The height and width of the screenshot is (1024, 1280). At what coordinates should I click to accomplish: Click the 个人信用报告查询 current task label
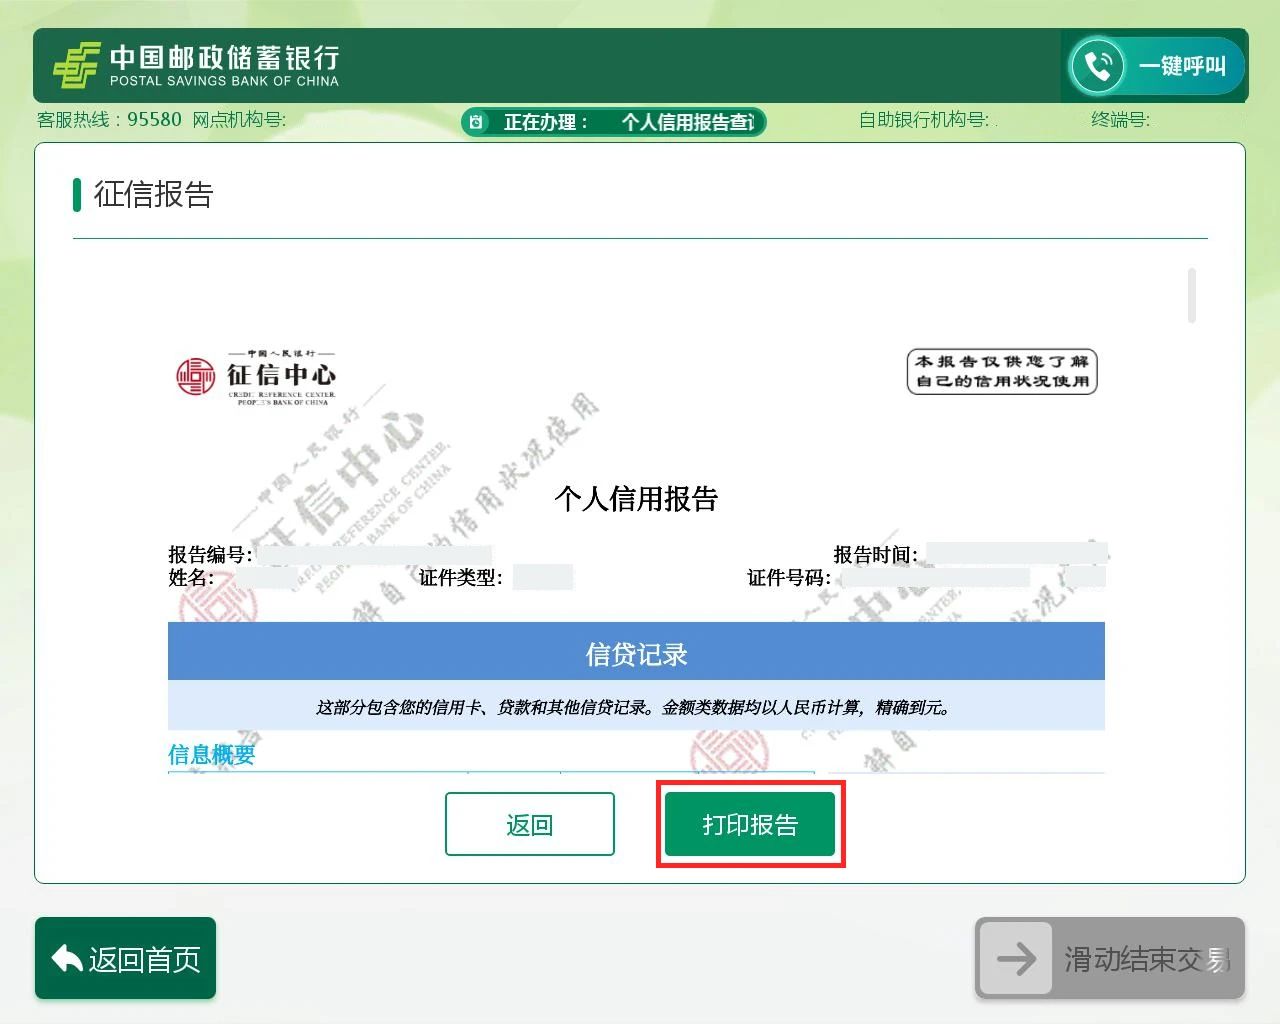click(x=688, y=122)
